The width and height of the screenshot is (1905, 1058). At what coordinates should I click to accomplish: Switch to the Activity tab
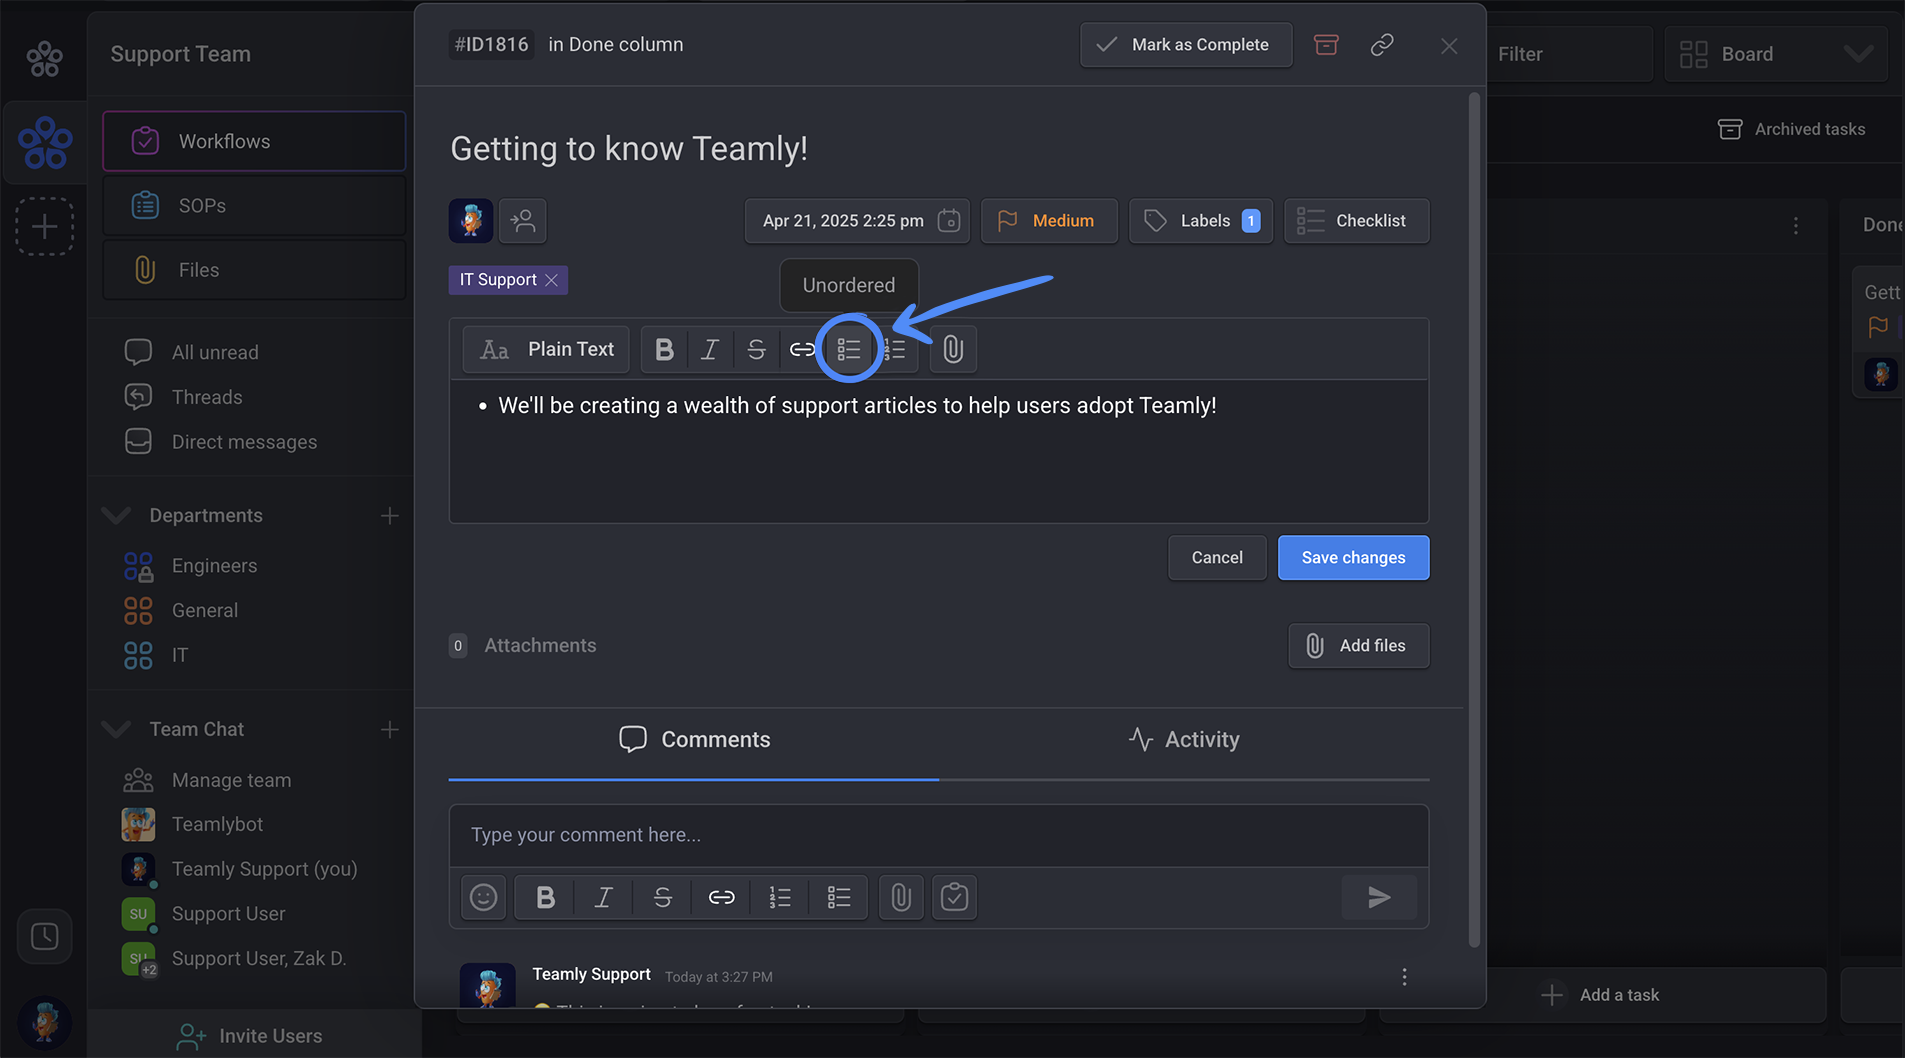pyautogui.click(x=1184, y=740)
